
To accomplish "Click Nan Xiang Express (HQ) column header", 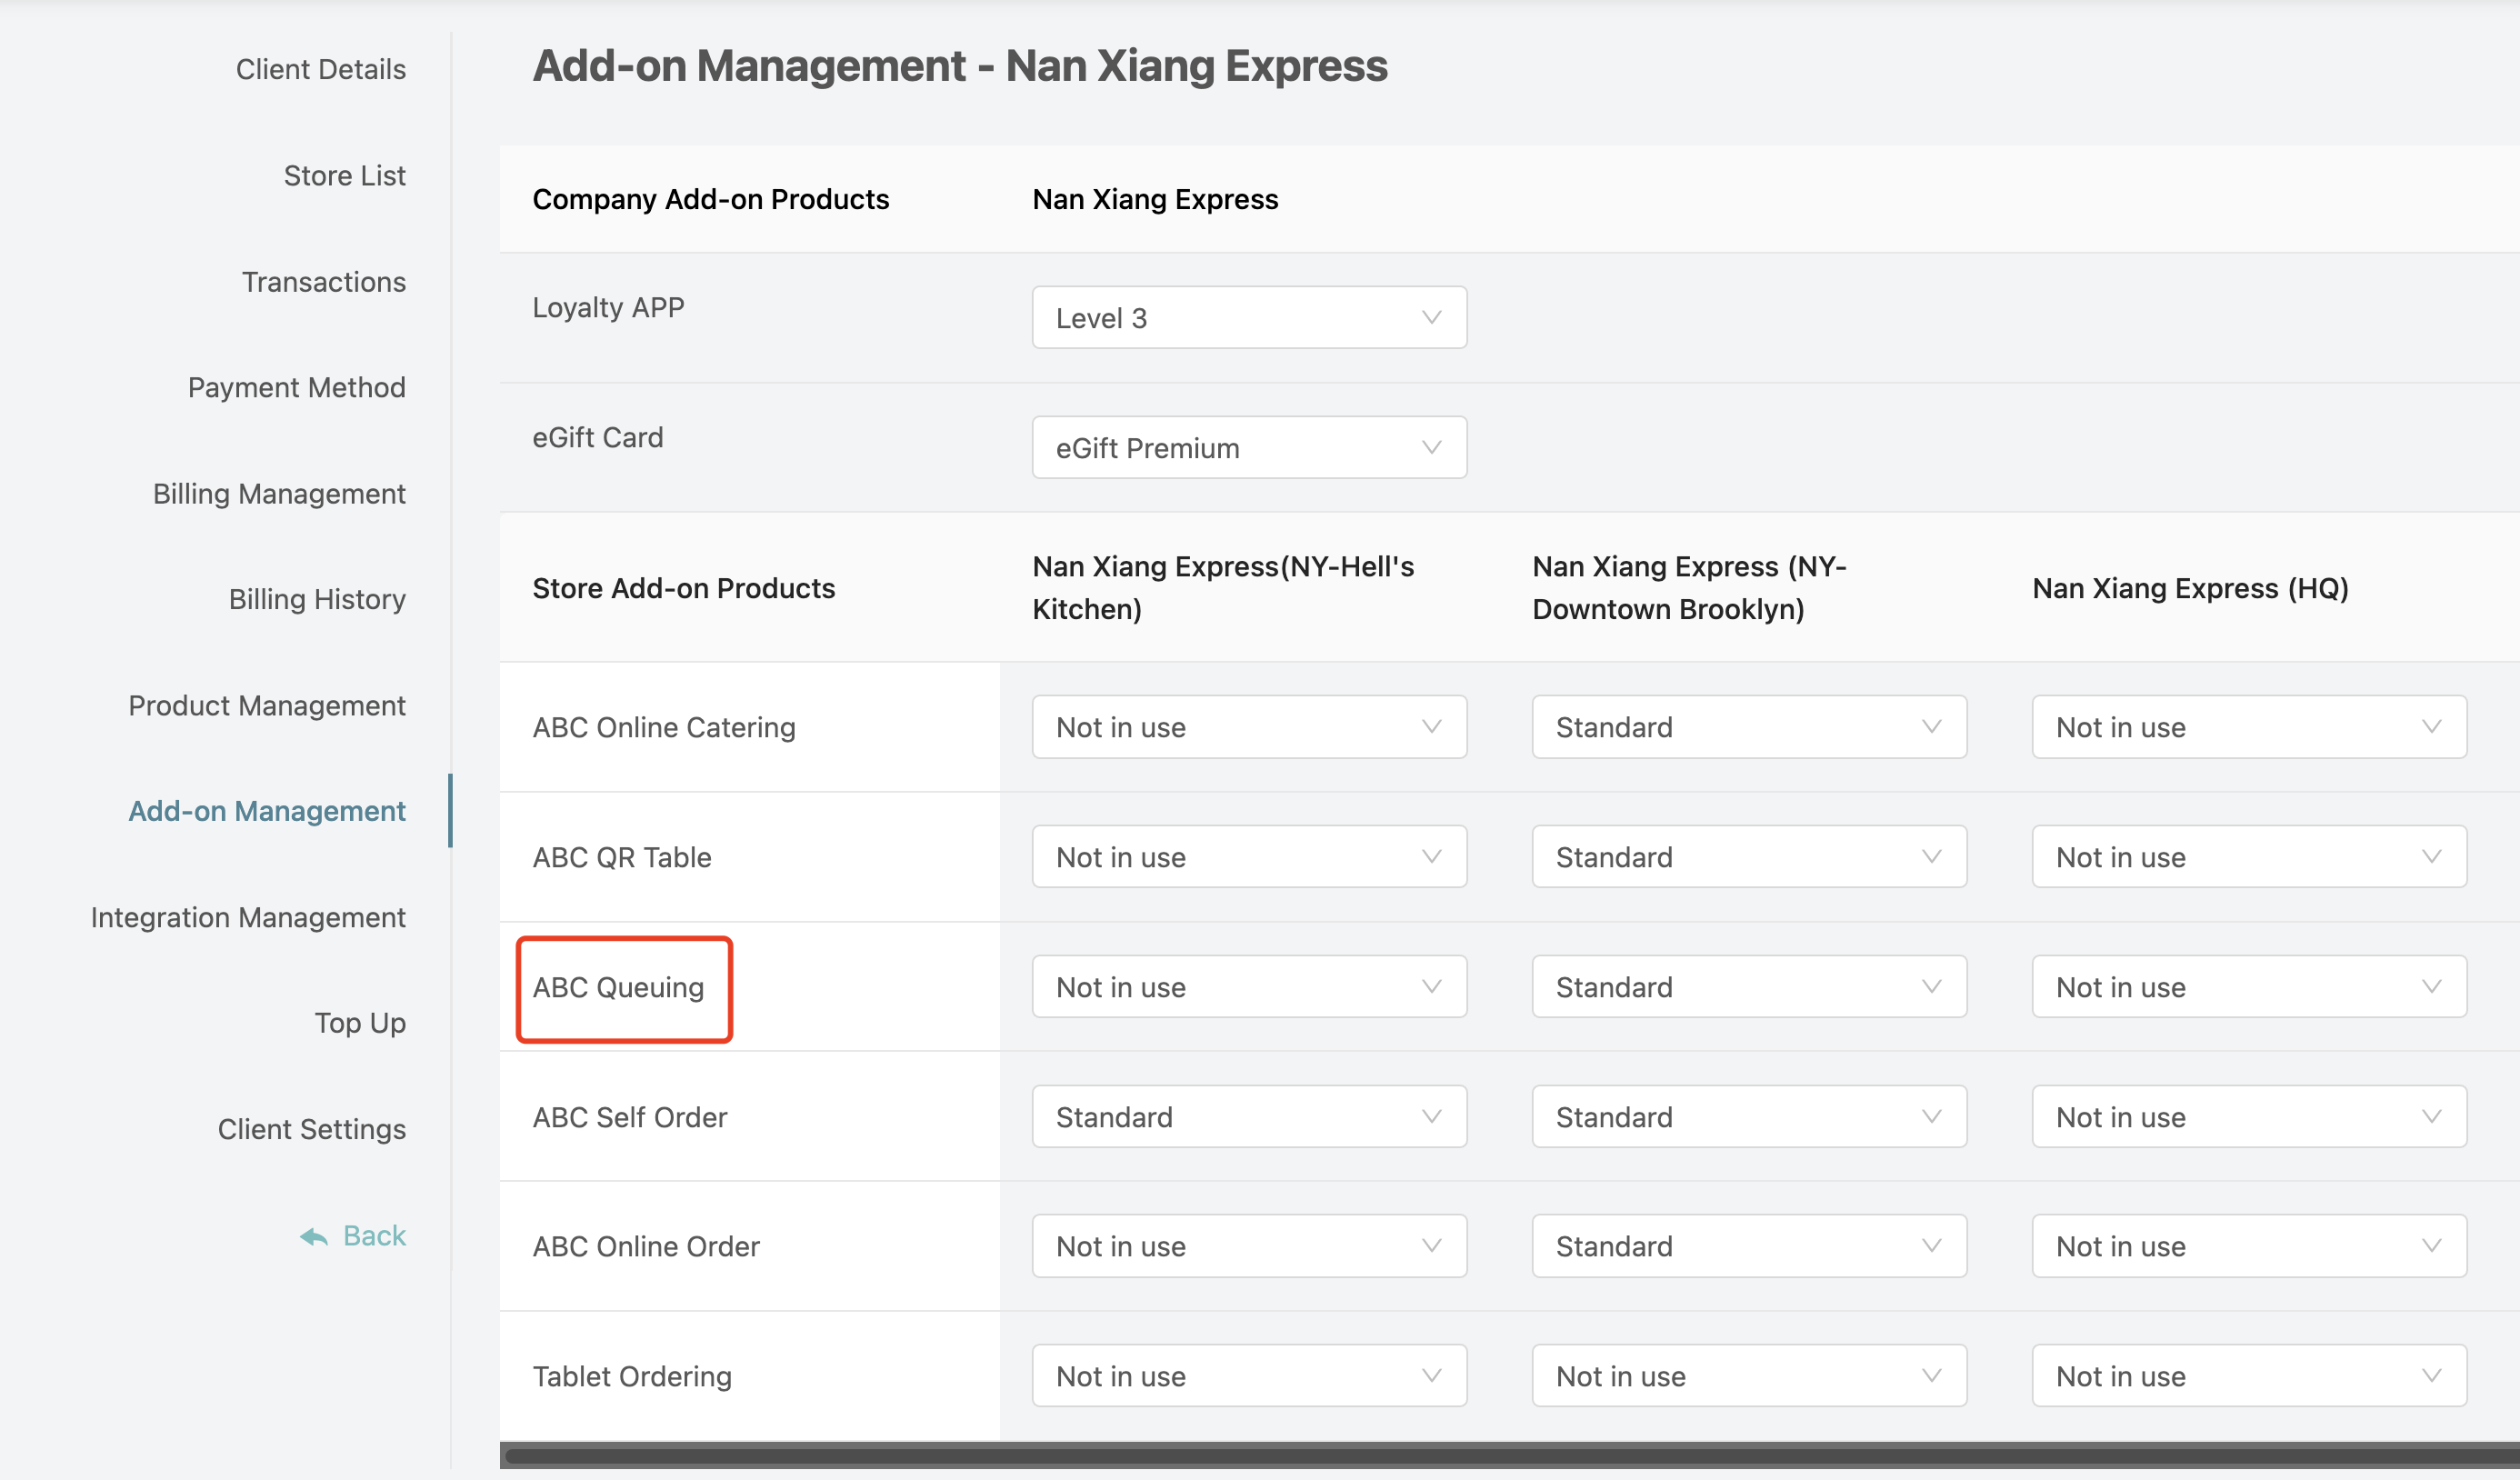I will (x=2190, y=588).
